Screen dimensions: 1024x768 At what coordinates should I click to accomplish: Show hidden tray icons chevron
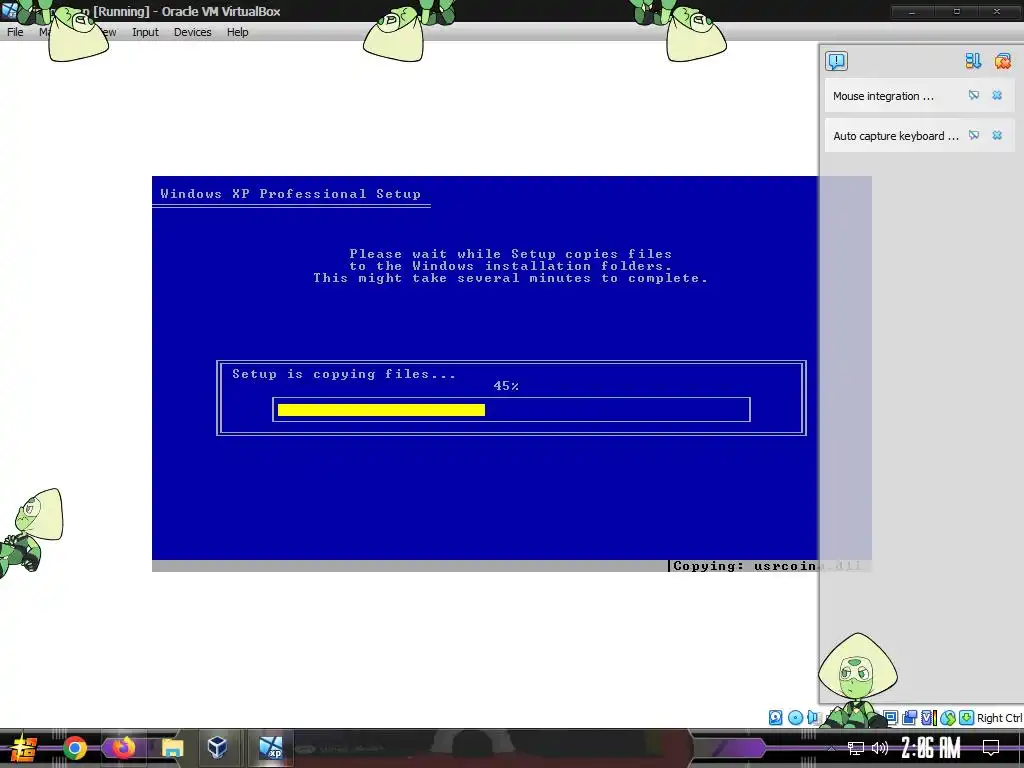831,748
